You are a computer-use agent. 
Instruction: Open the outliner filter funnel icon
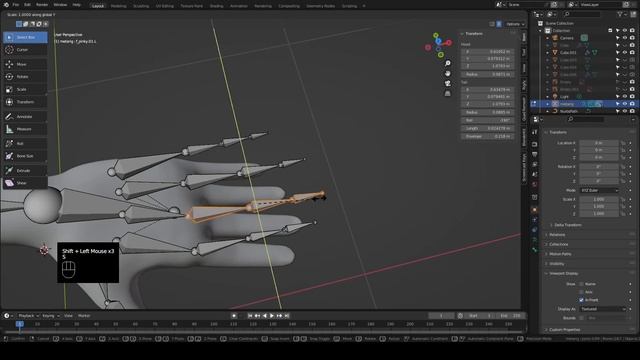620,14
